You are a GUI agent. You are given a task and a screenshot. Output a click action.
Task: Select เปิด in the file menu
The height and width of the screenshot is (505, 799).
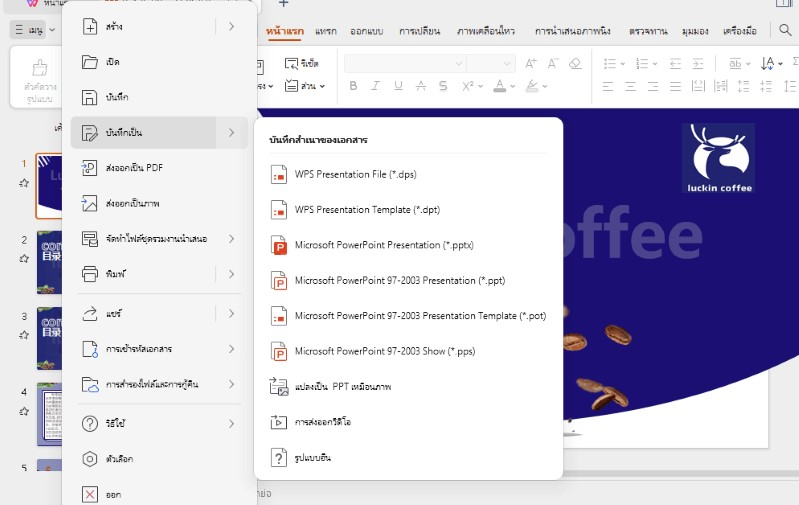[159, 62]
